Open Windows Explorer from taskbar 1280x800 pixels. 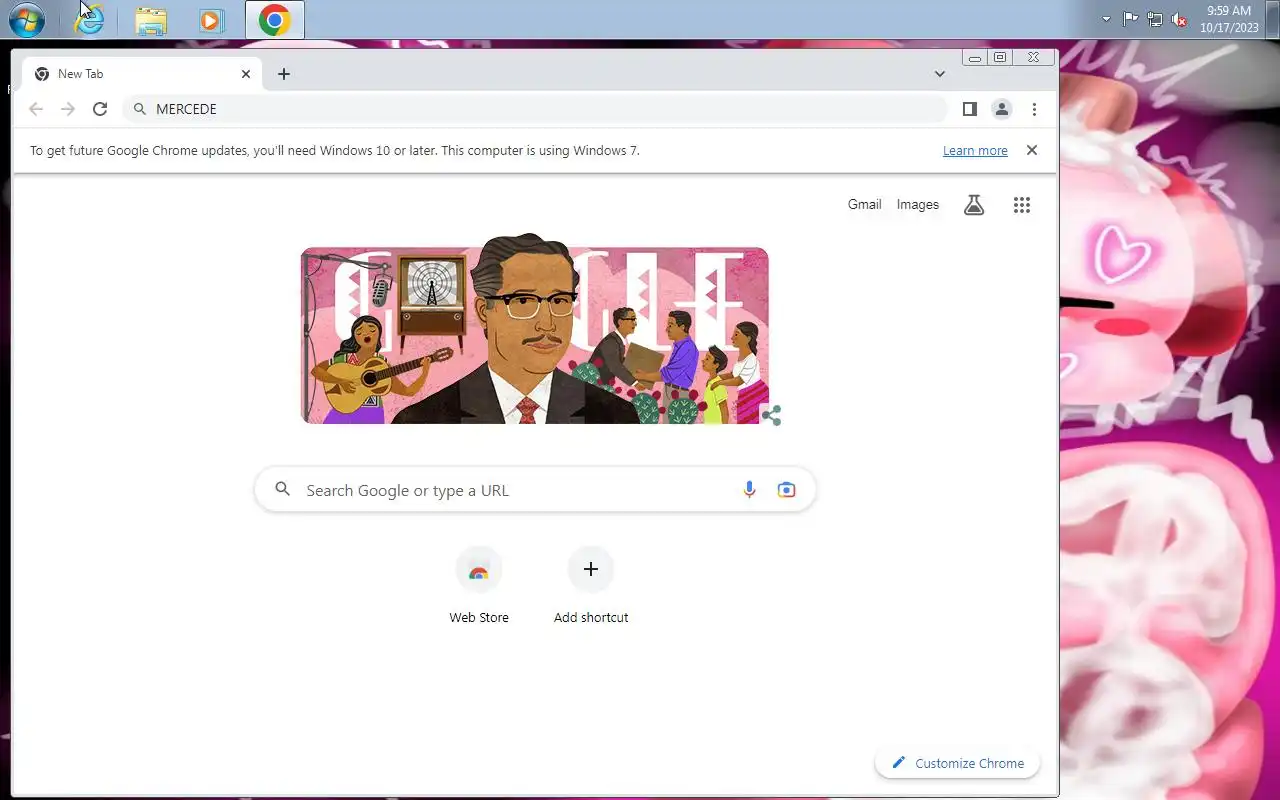pos(151,20)
